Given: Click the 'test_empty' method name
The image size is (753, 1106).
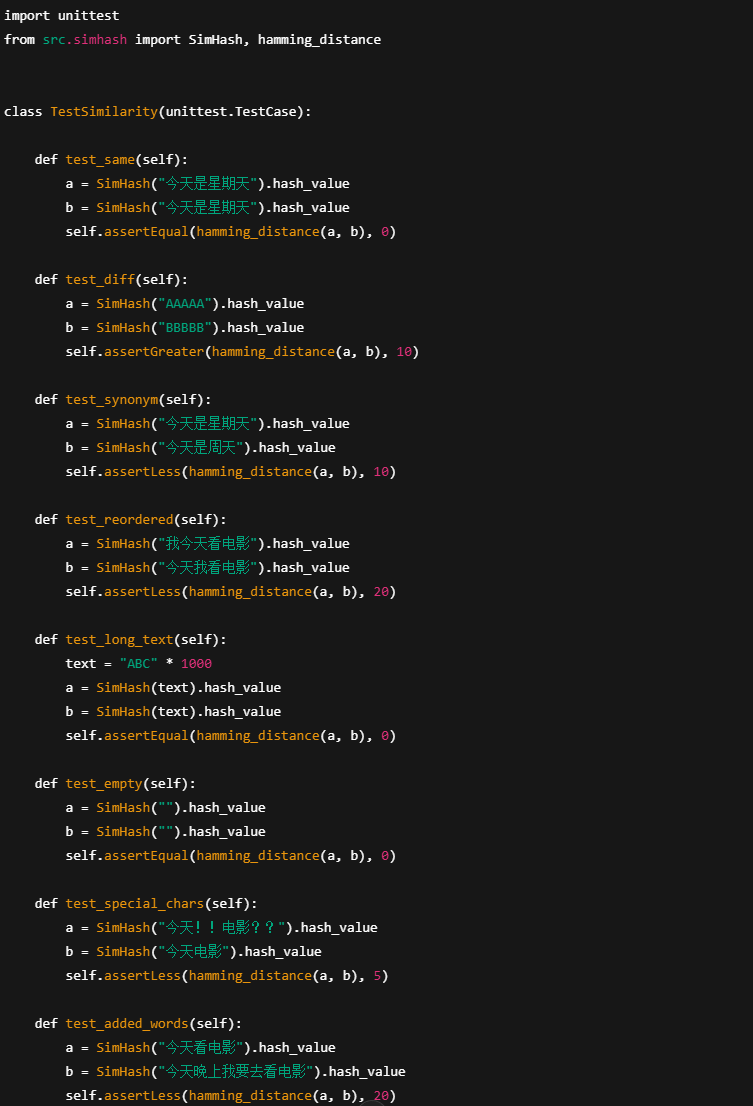Looking at the screenshot, I should [x=104, y=783].
